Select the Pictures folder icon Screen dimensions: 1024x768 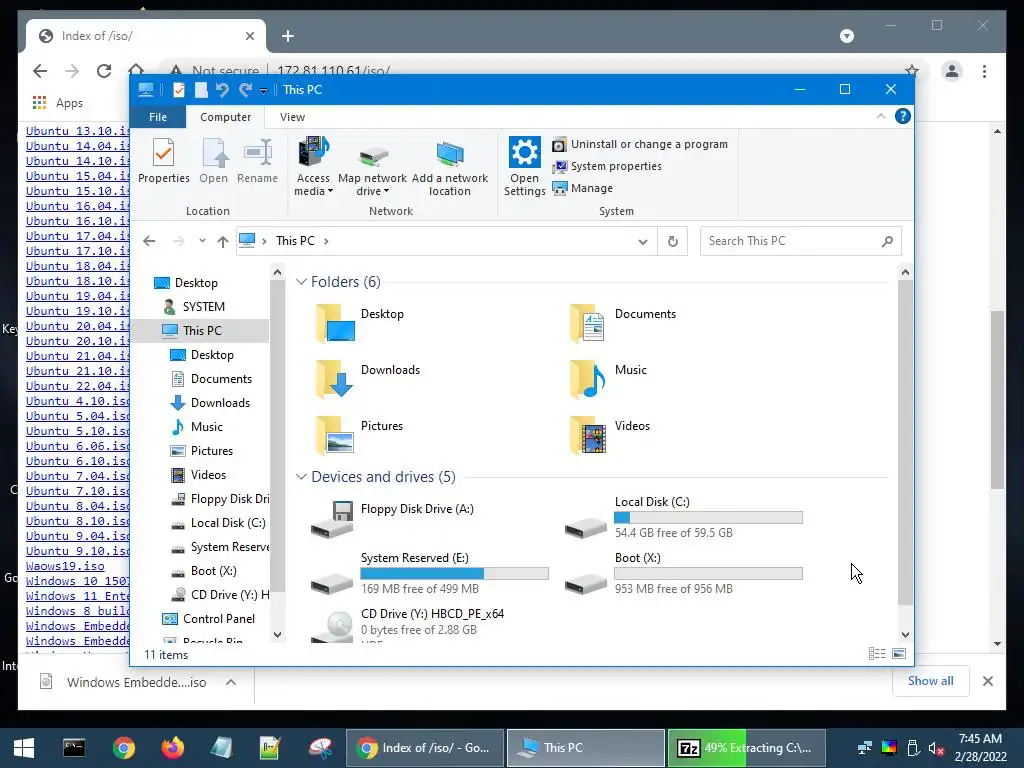coord(334,435)
